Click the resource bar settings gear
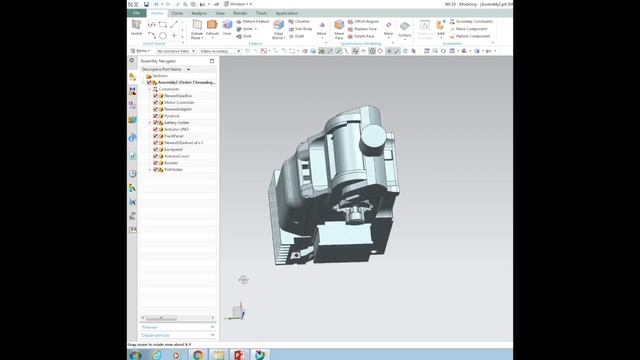The width and height of the screenshot is (640, 360). [x=132, y=60]
